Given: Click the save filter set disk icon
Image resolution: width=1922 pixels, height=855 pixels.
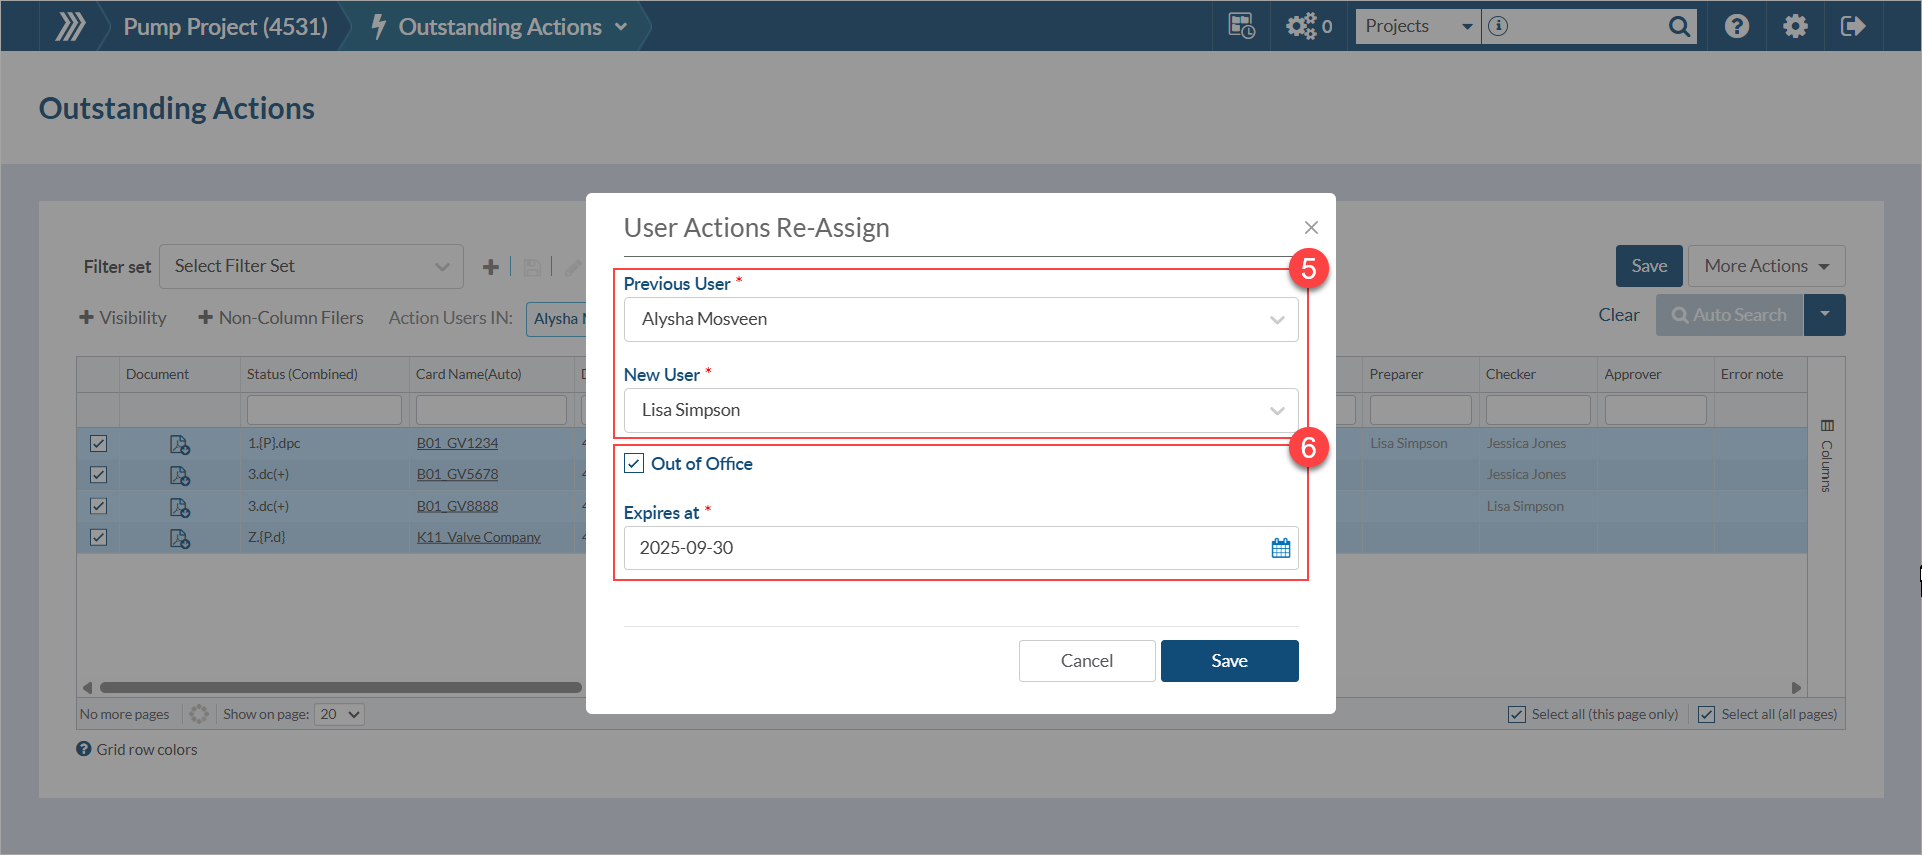Looking at the screenshot, I should point(532,267).
